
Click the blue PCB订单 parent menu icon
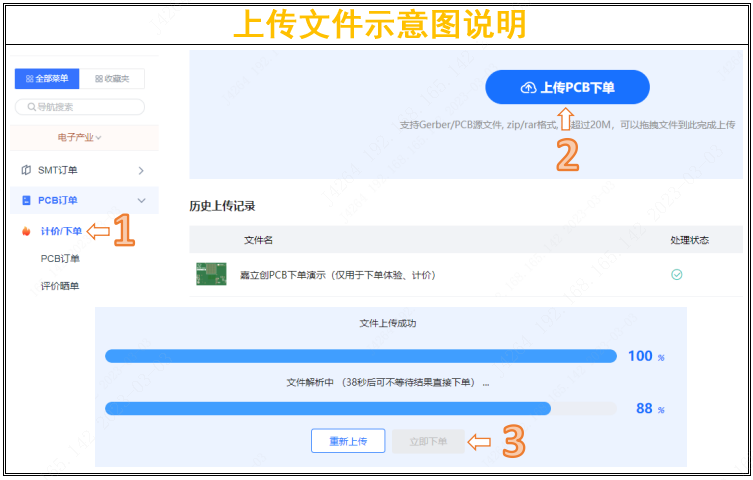[x=26, y=201]
